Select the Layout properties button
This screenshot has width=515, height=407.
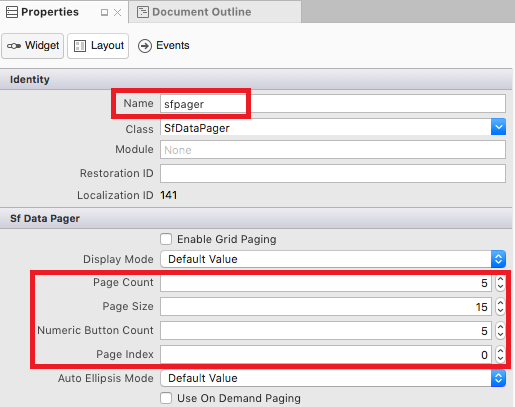[x=98, y=46]
